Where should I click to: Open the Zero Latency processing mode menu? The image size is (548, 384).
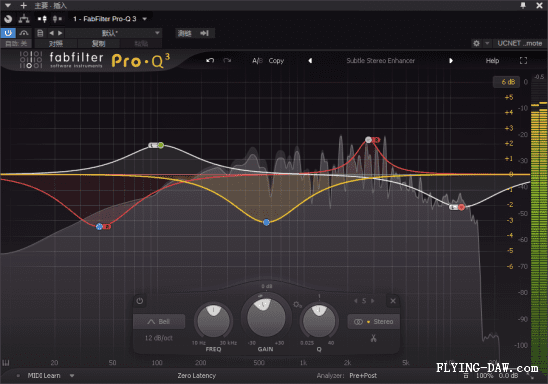pos(196,376)
